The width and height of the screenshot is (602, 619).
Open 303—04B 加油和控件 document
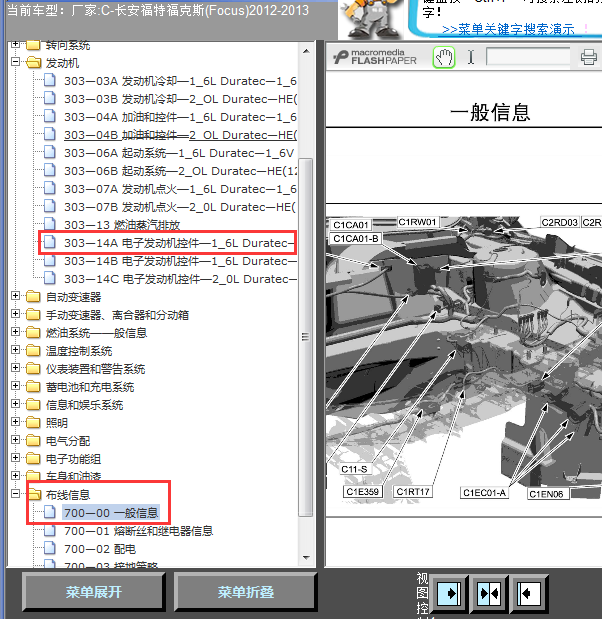pos(180,135)
